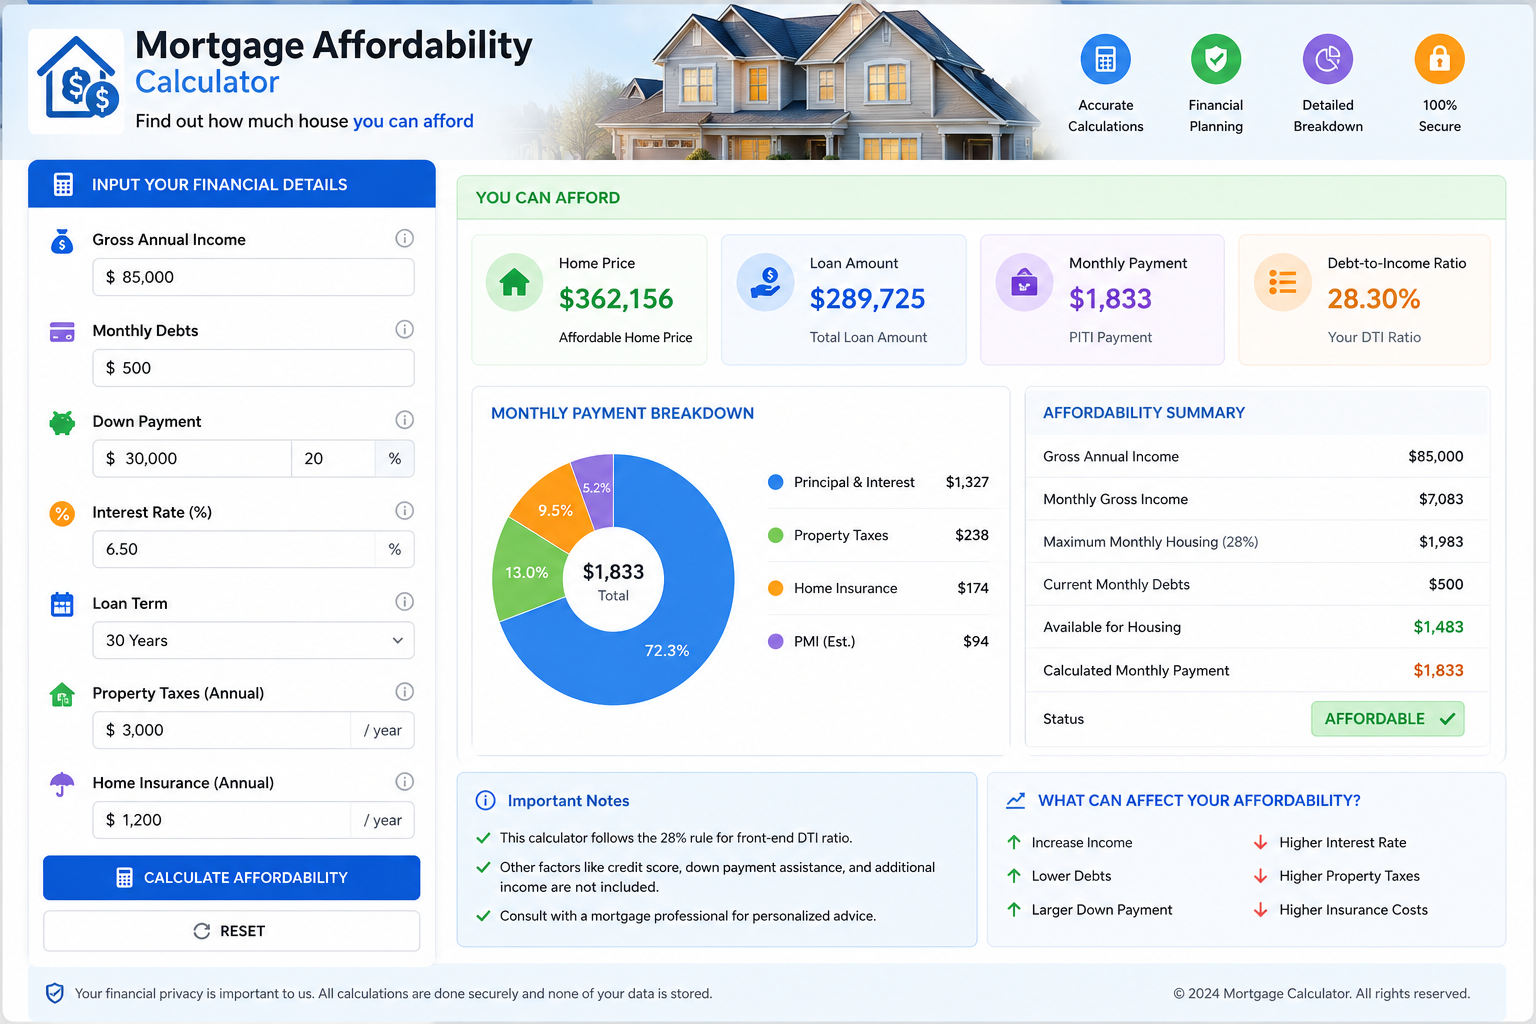Image resolution: width=1536 pixels, height=1024 pixels.
Task: Click the Home Insurance field showing 1,200
Action: pyautogui.click(x=221, y=820)
